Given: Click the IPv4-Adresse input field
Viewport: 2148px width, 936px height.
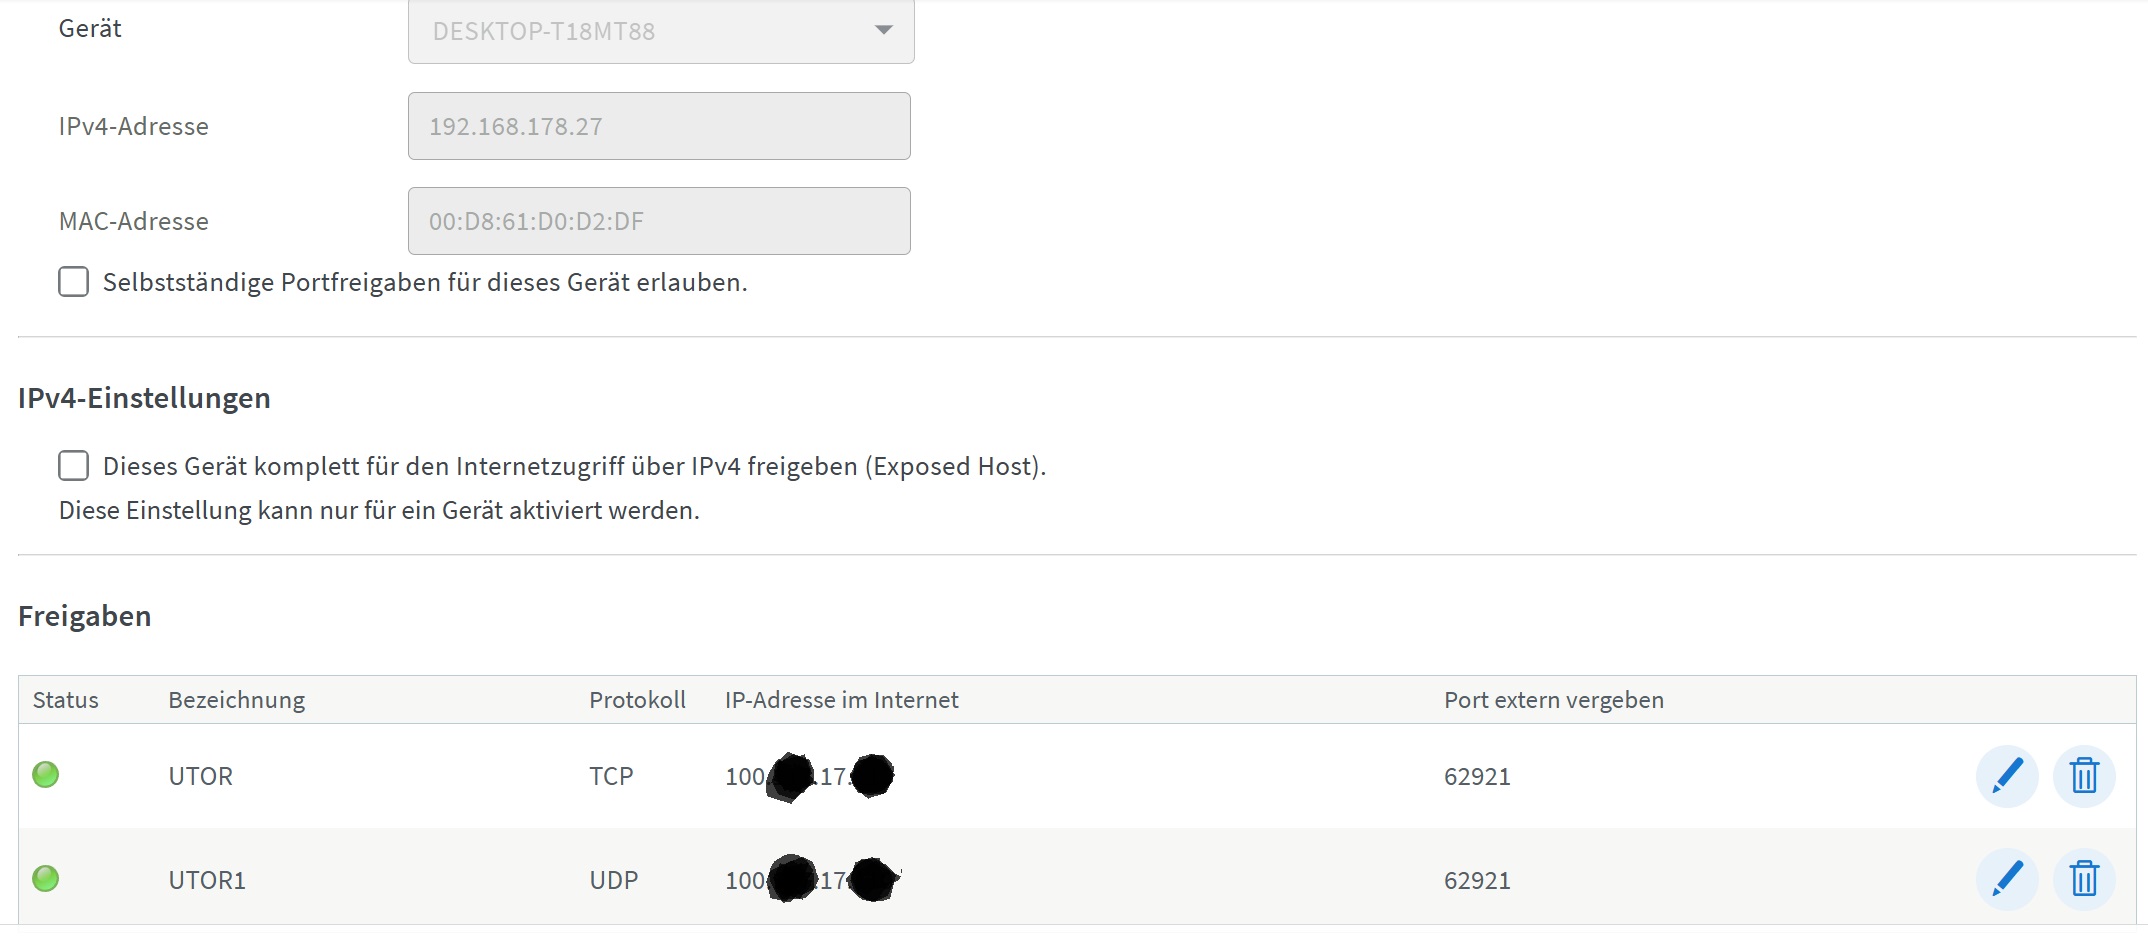Looking at the screenshot, I should [658, 126].
